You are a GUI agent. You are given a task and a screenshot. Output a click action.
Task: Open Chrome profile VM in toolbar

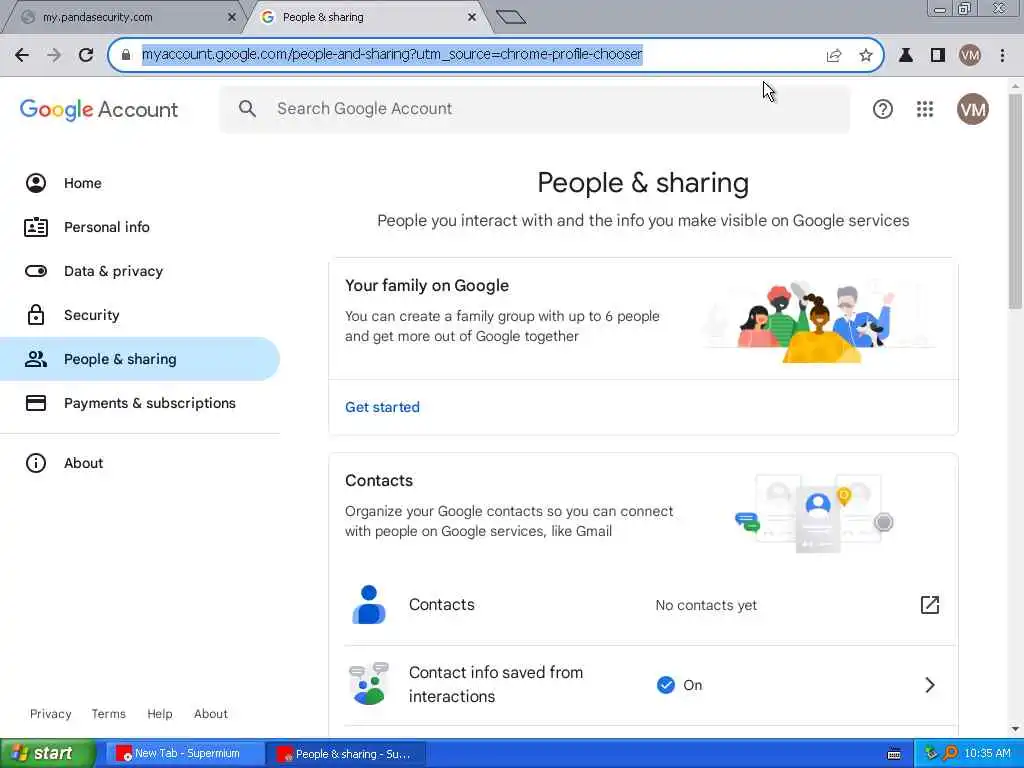click(x=970, y=56)
